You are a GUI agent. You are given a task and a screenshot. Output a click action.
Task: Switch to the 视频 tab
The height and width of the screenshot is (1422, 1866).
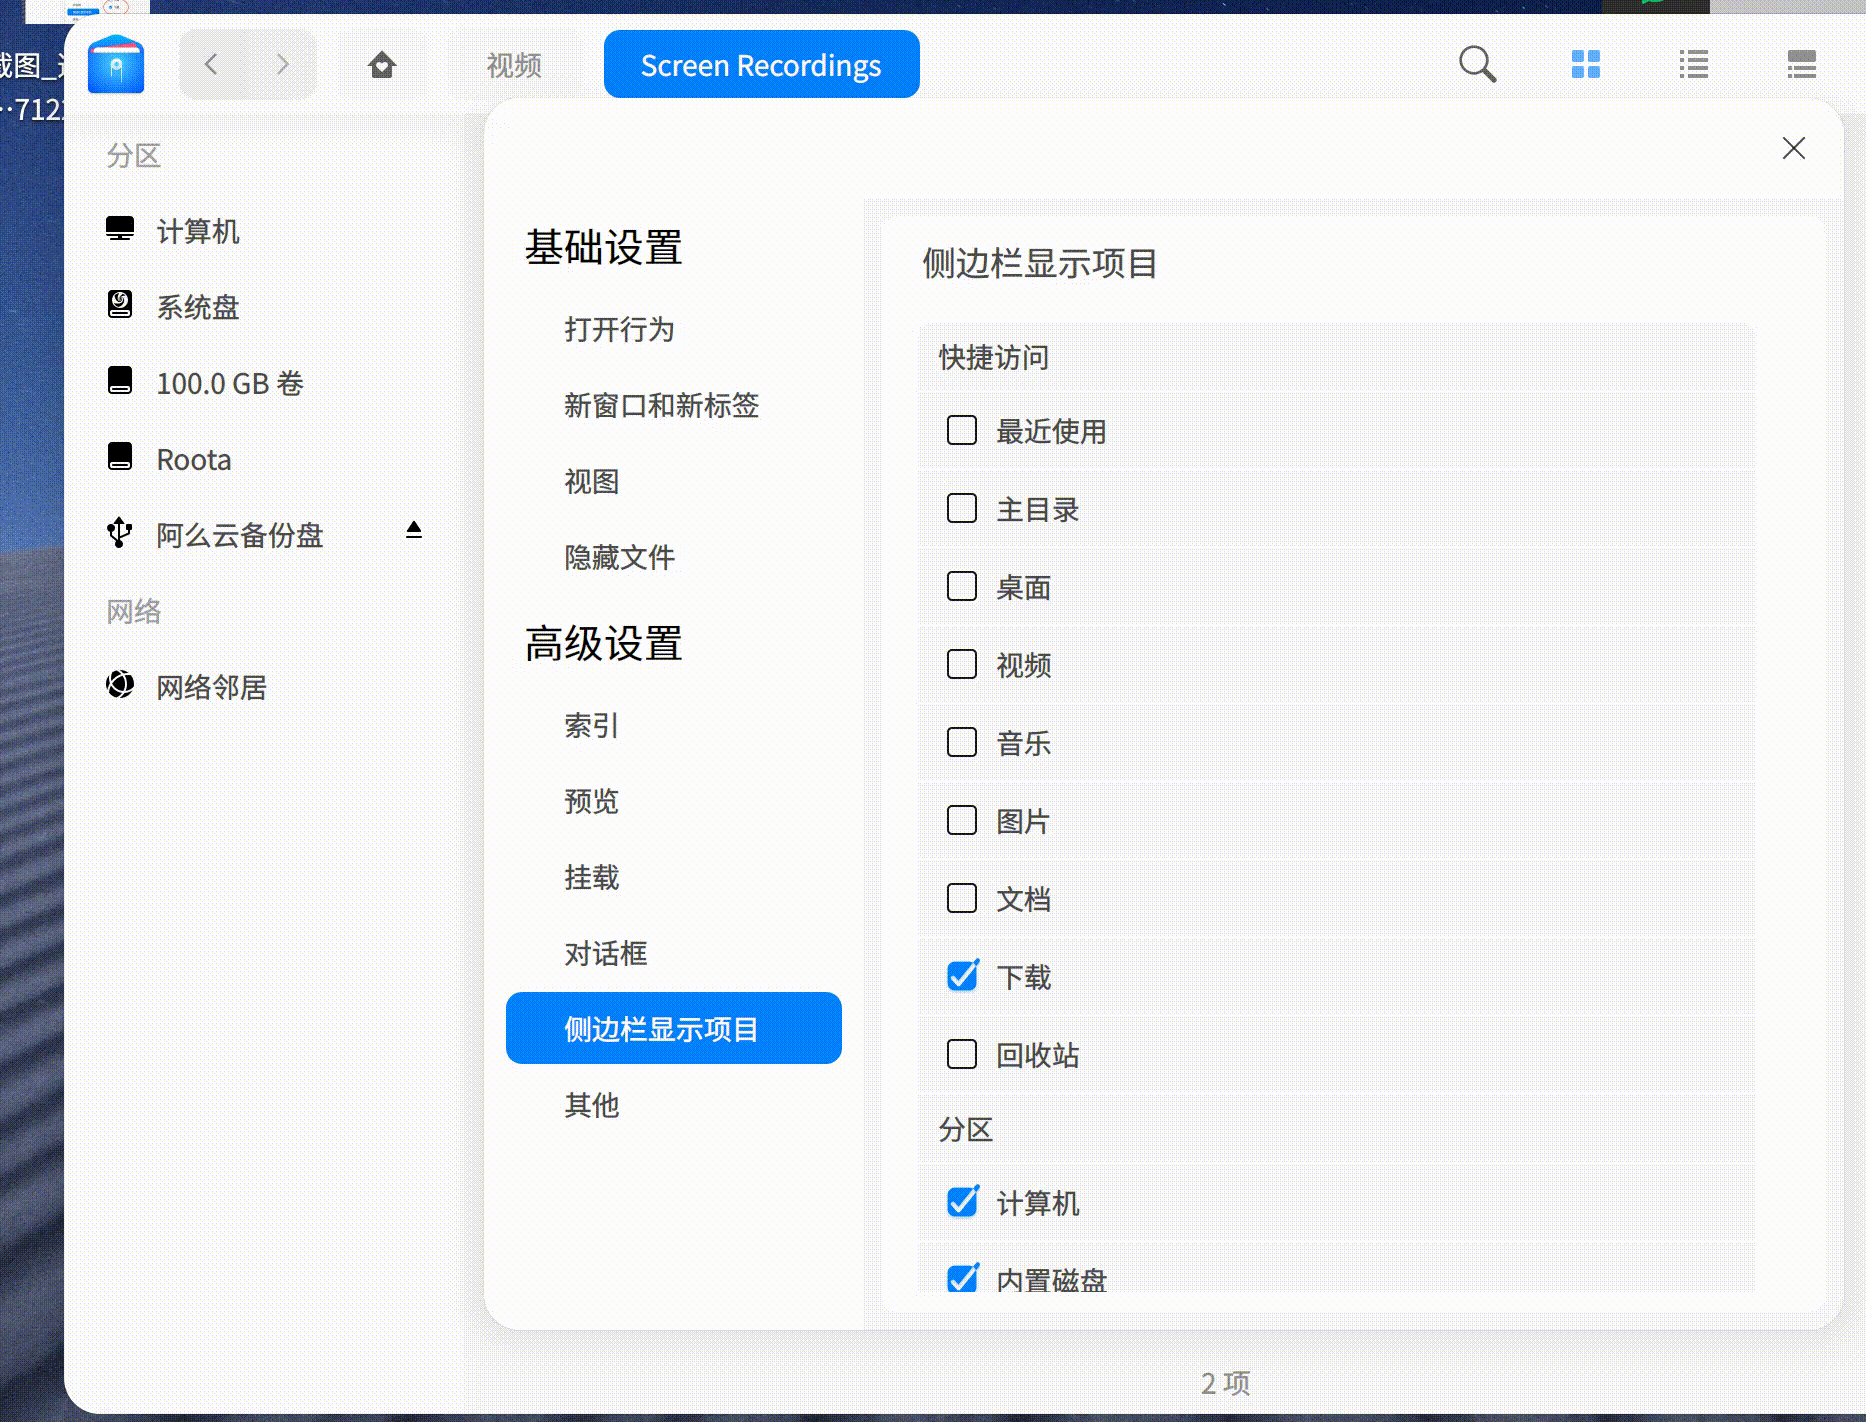click(x=512, y=66)
